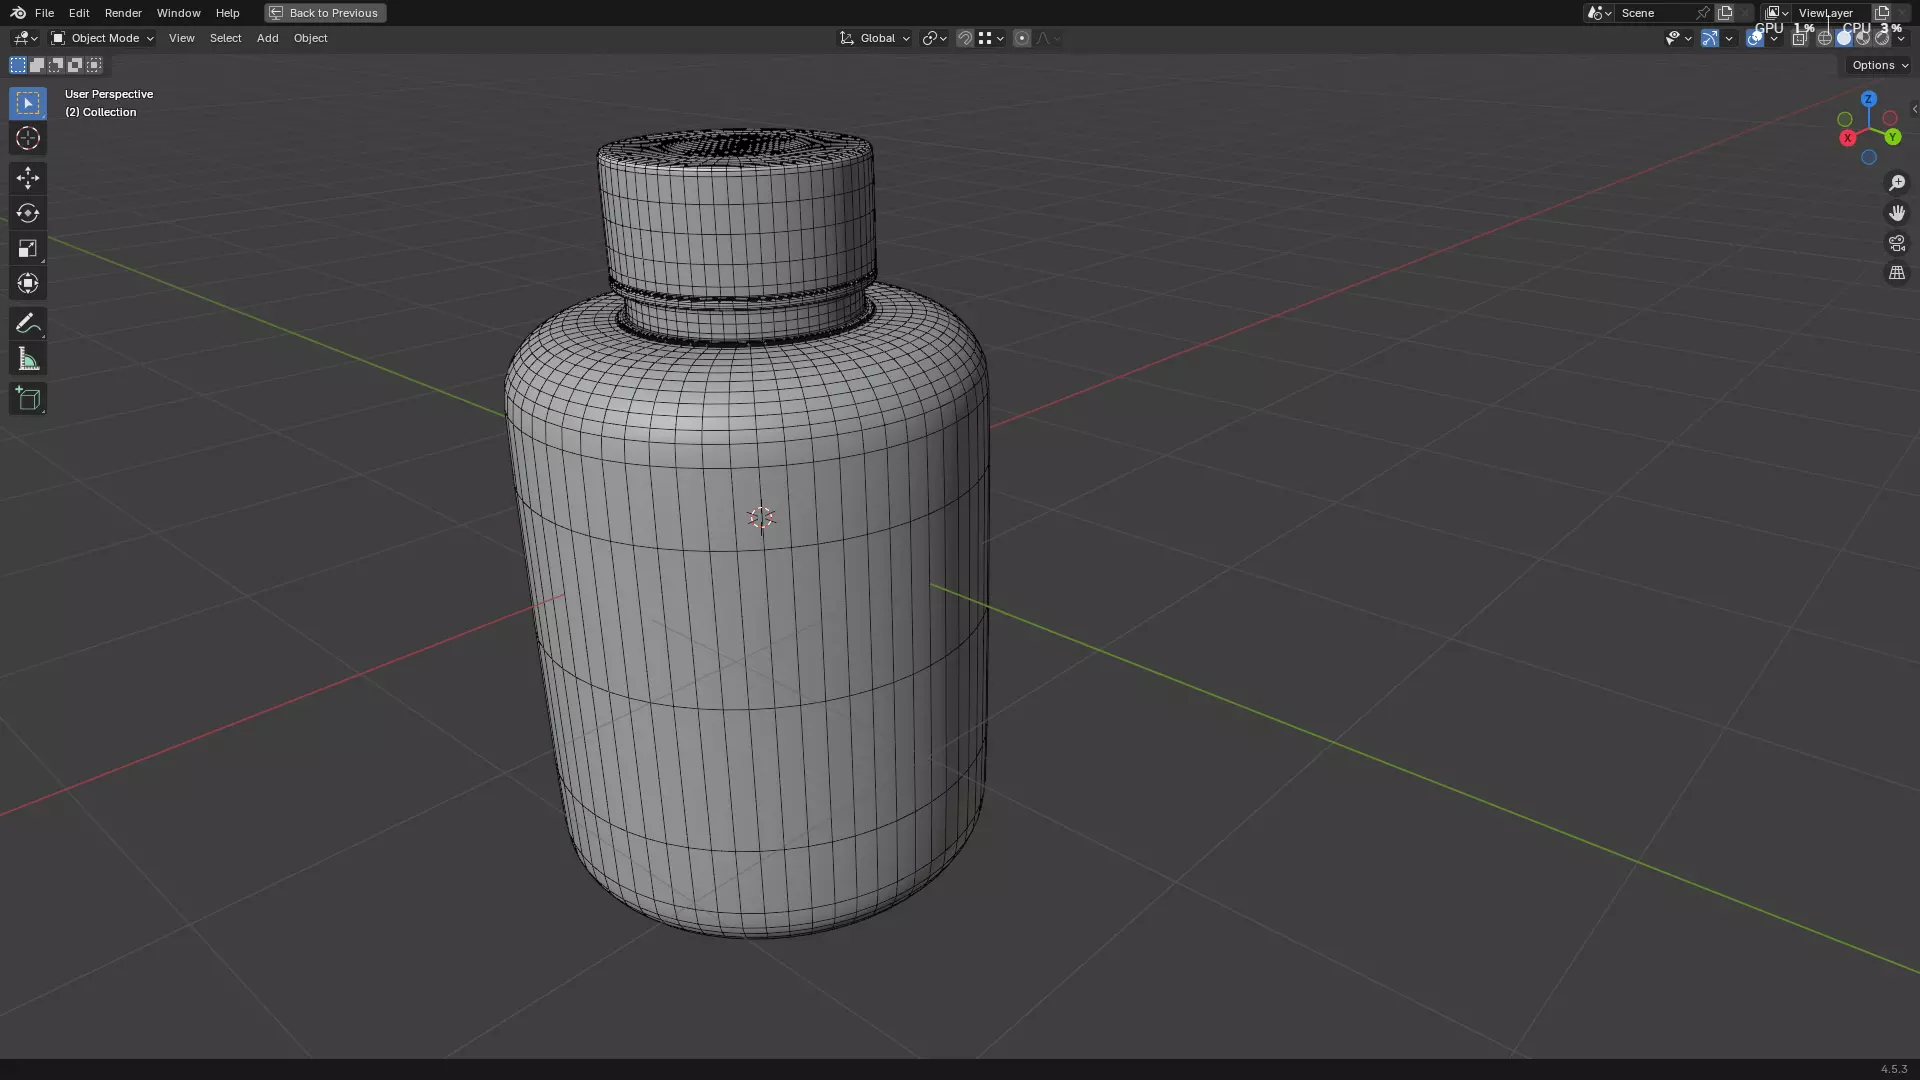Activate the 3D Cursor tool
This screenshot has height=1080, width=1920.
(27, 138)
